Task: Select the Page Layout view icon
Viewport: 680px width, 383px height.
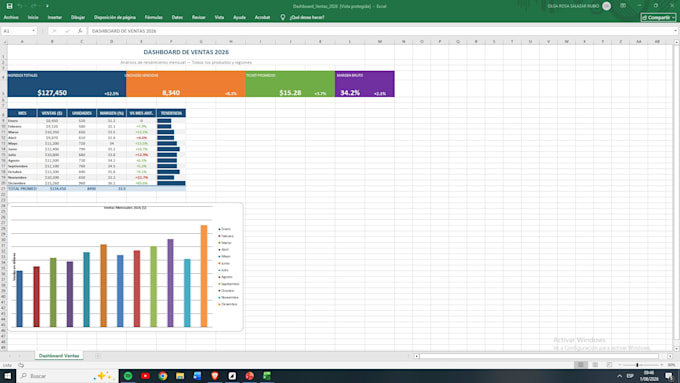Action: click(x=595, y=365)
